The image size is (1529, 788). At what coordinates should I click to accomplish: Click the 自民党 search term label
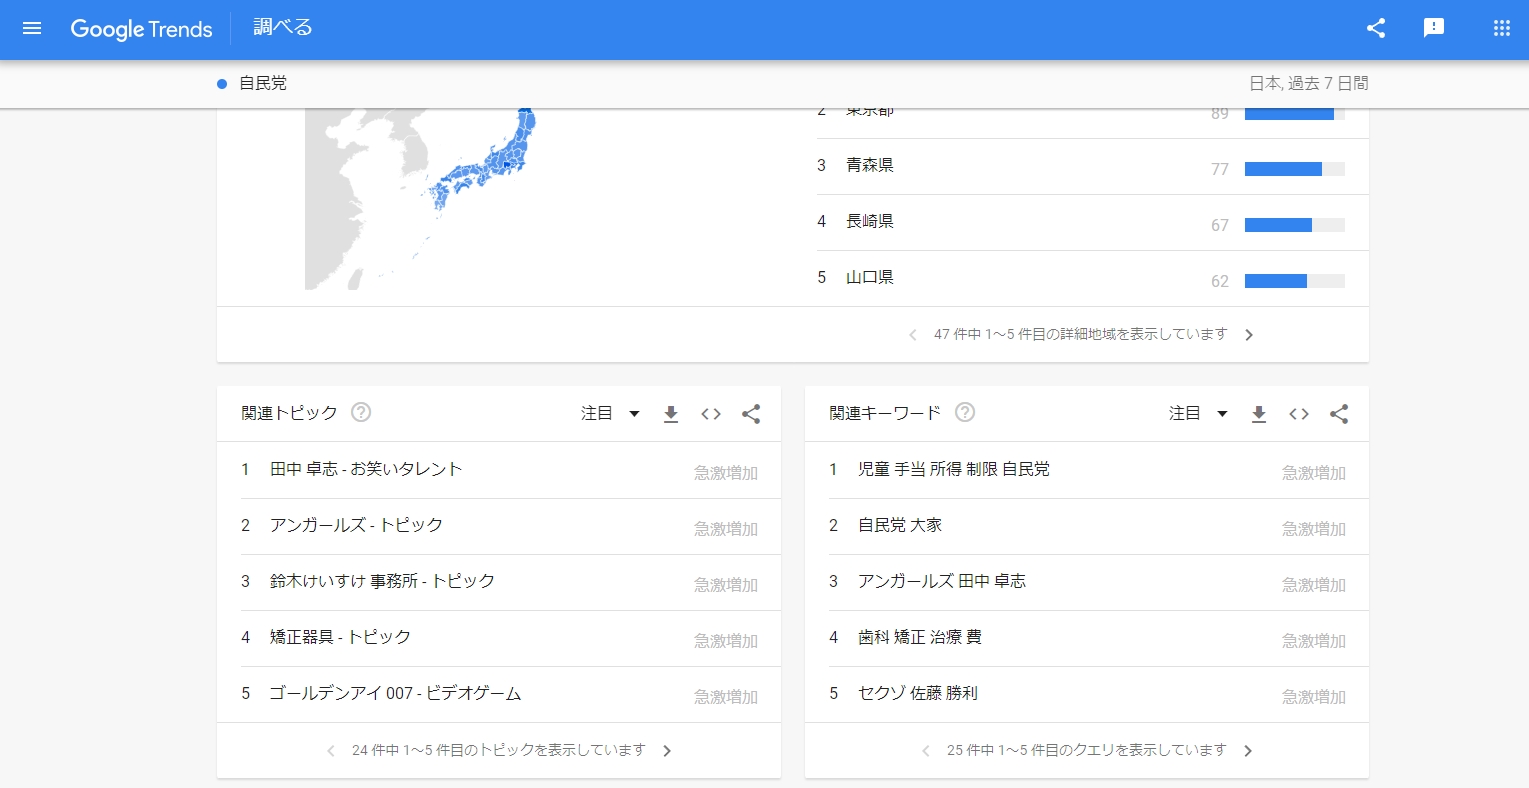coord(263,83)
